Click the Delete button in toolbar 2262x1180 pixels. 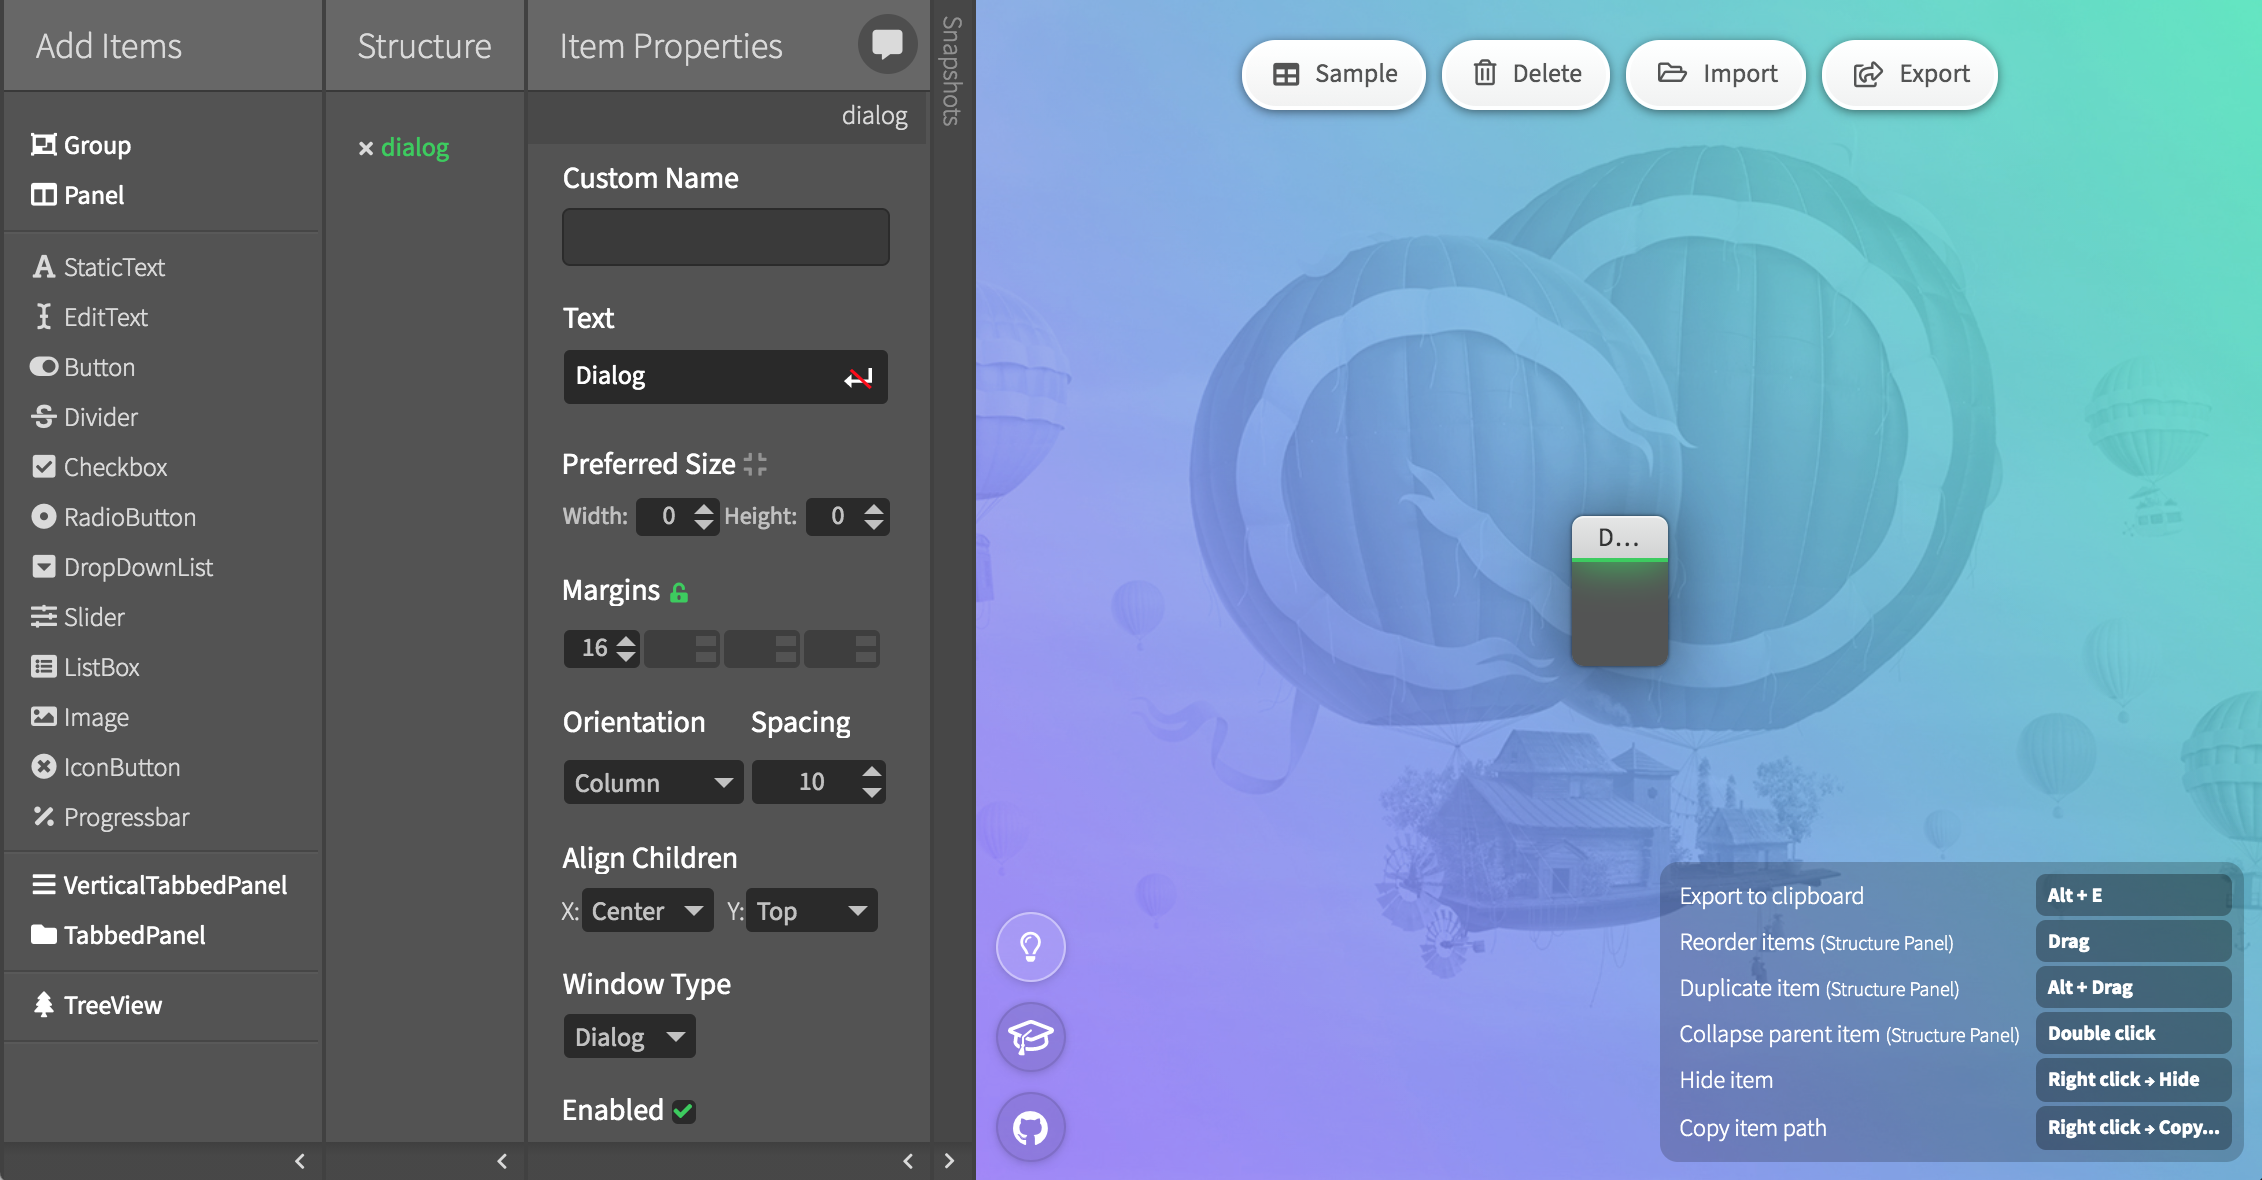[1526, 72]
